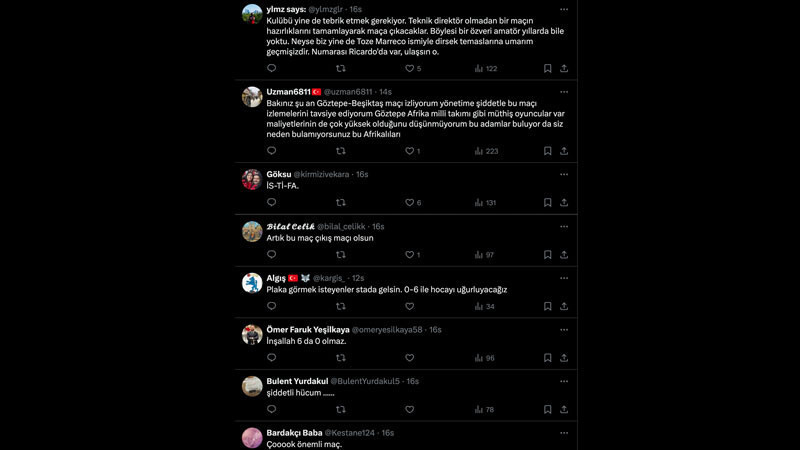800x450 pixels.
Task: Reply to Algış's tweet
Action: click(x=271, y=306)
